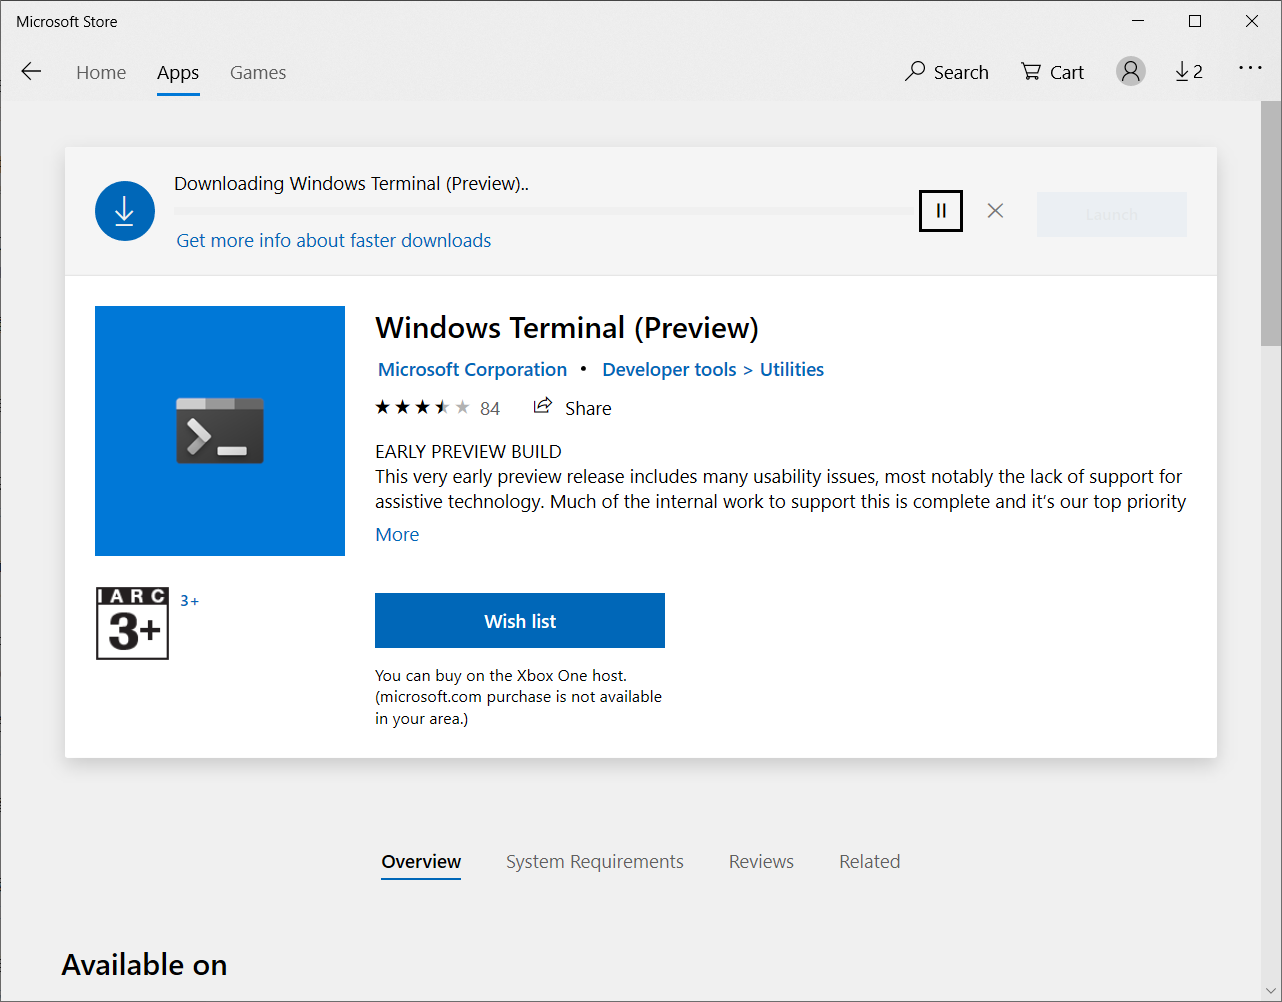Image resolution: width=1282 pixels, height=1002 pixels.
Task: Switch to the Games section
Action: click(257, 71)
